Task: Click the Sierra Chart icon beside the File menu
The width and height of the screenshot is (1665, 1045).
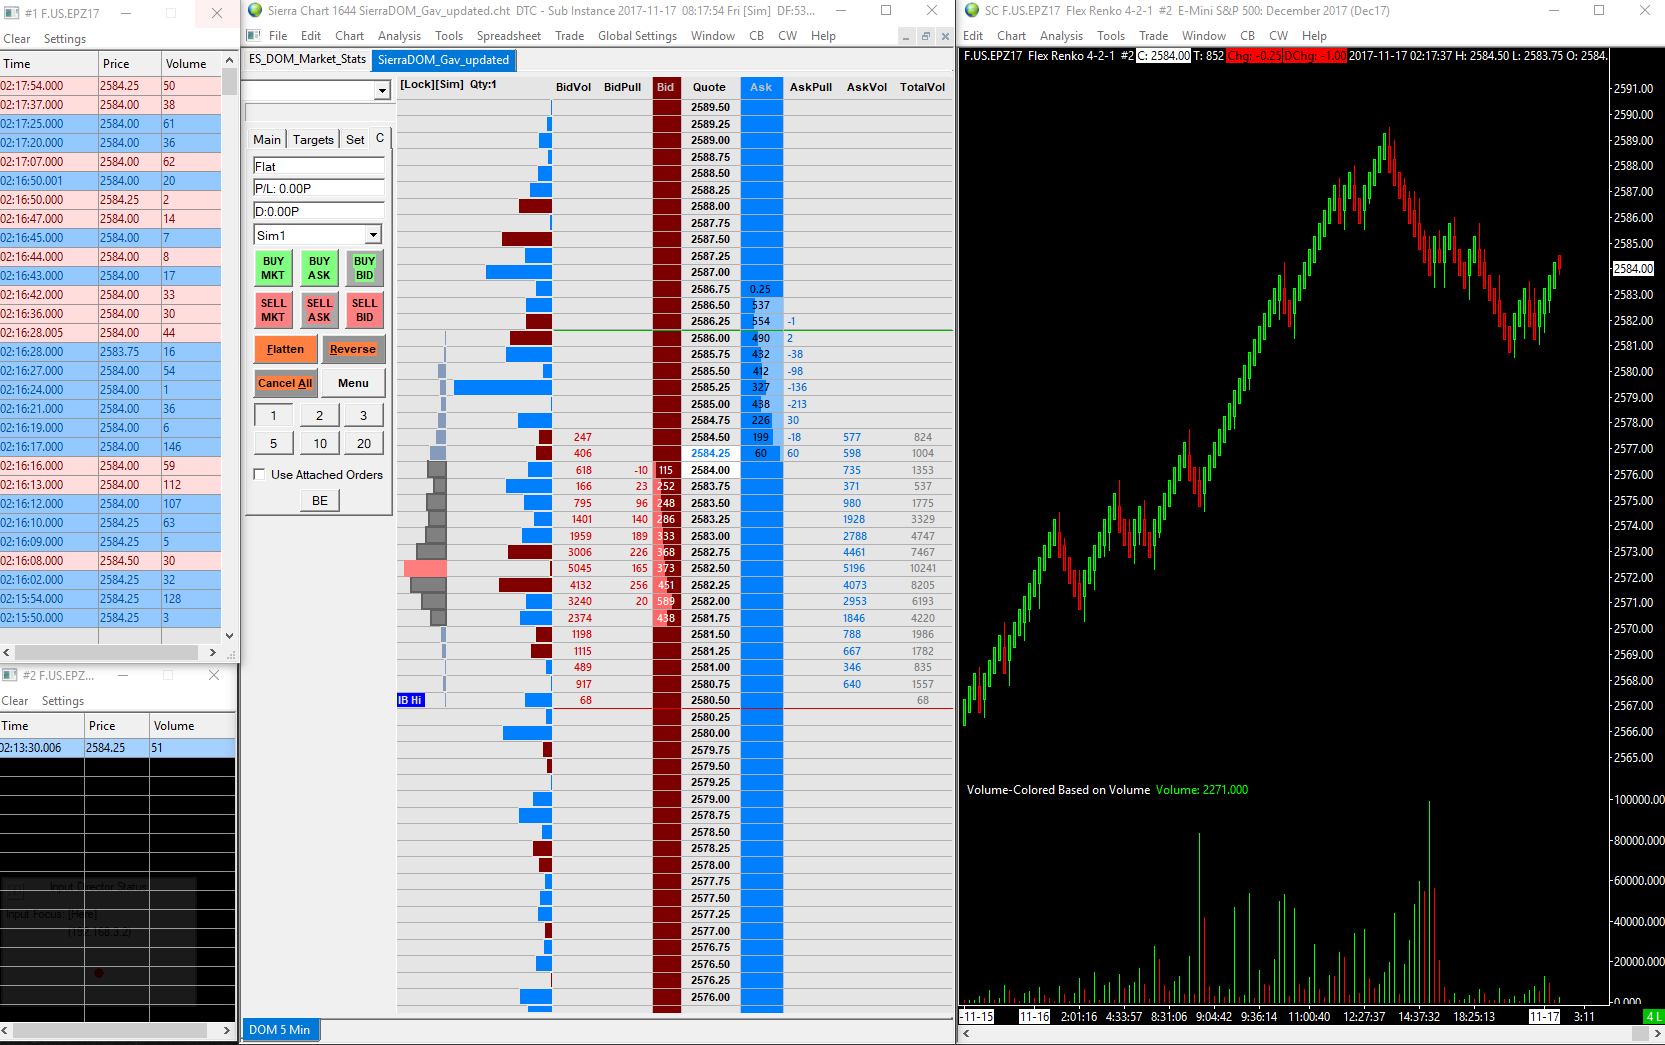Action: pyautogui.click(x=253, y=35)
